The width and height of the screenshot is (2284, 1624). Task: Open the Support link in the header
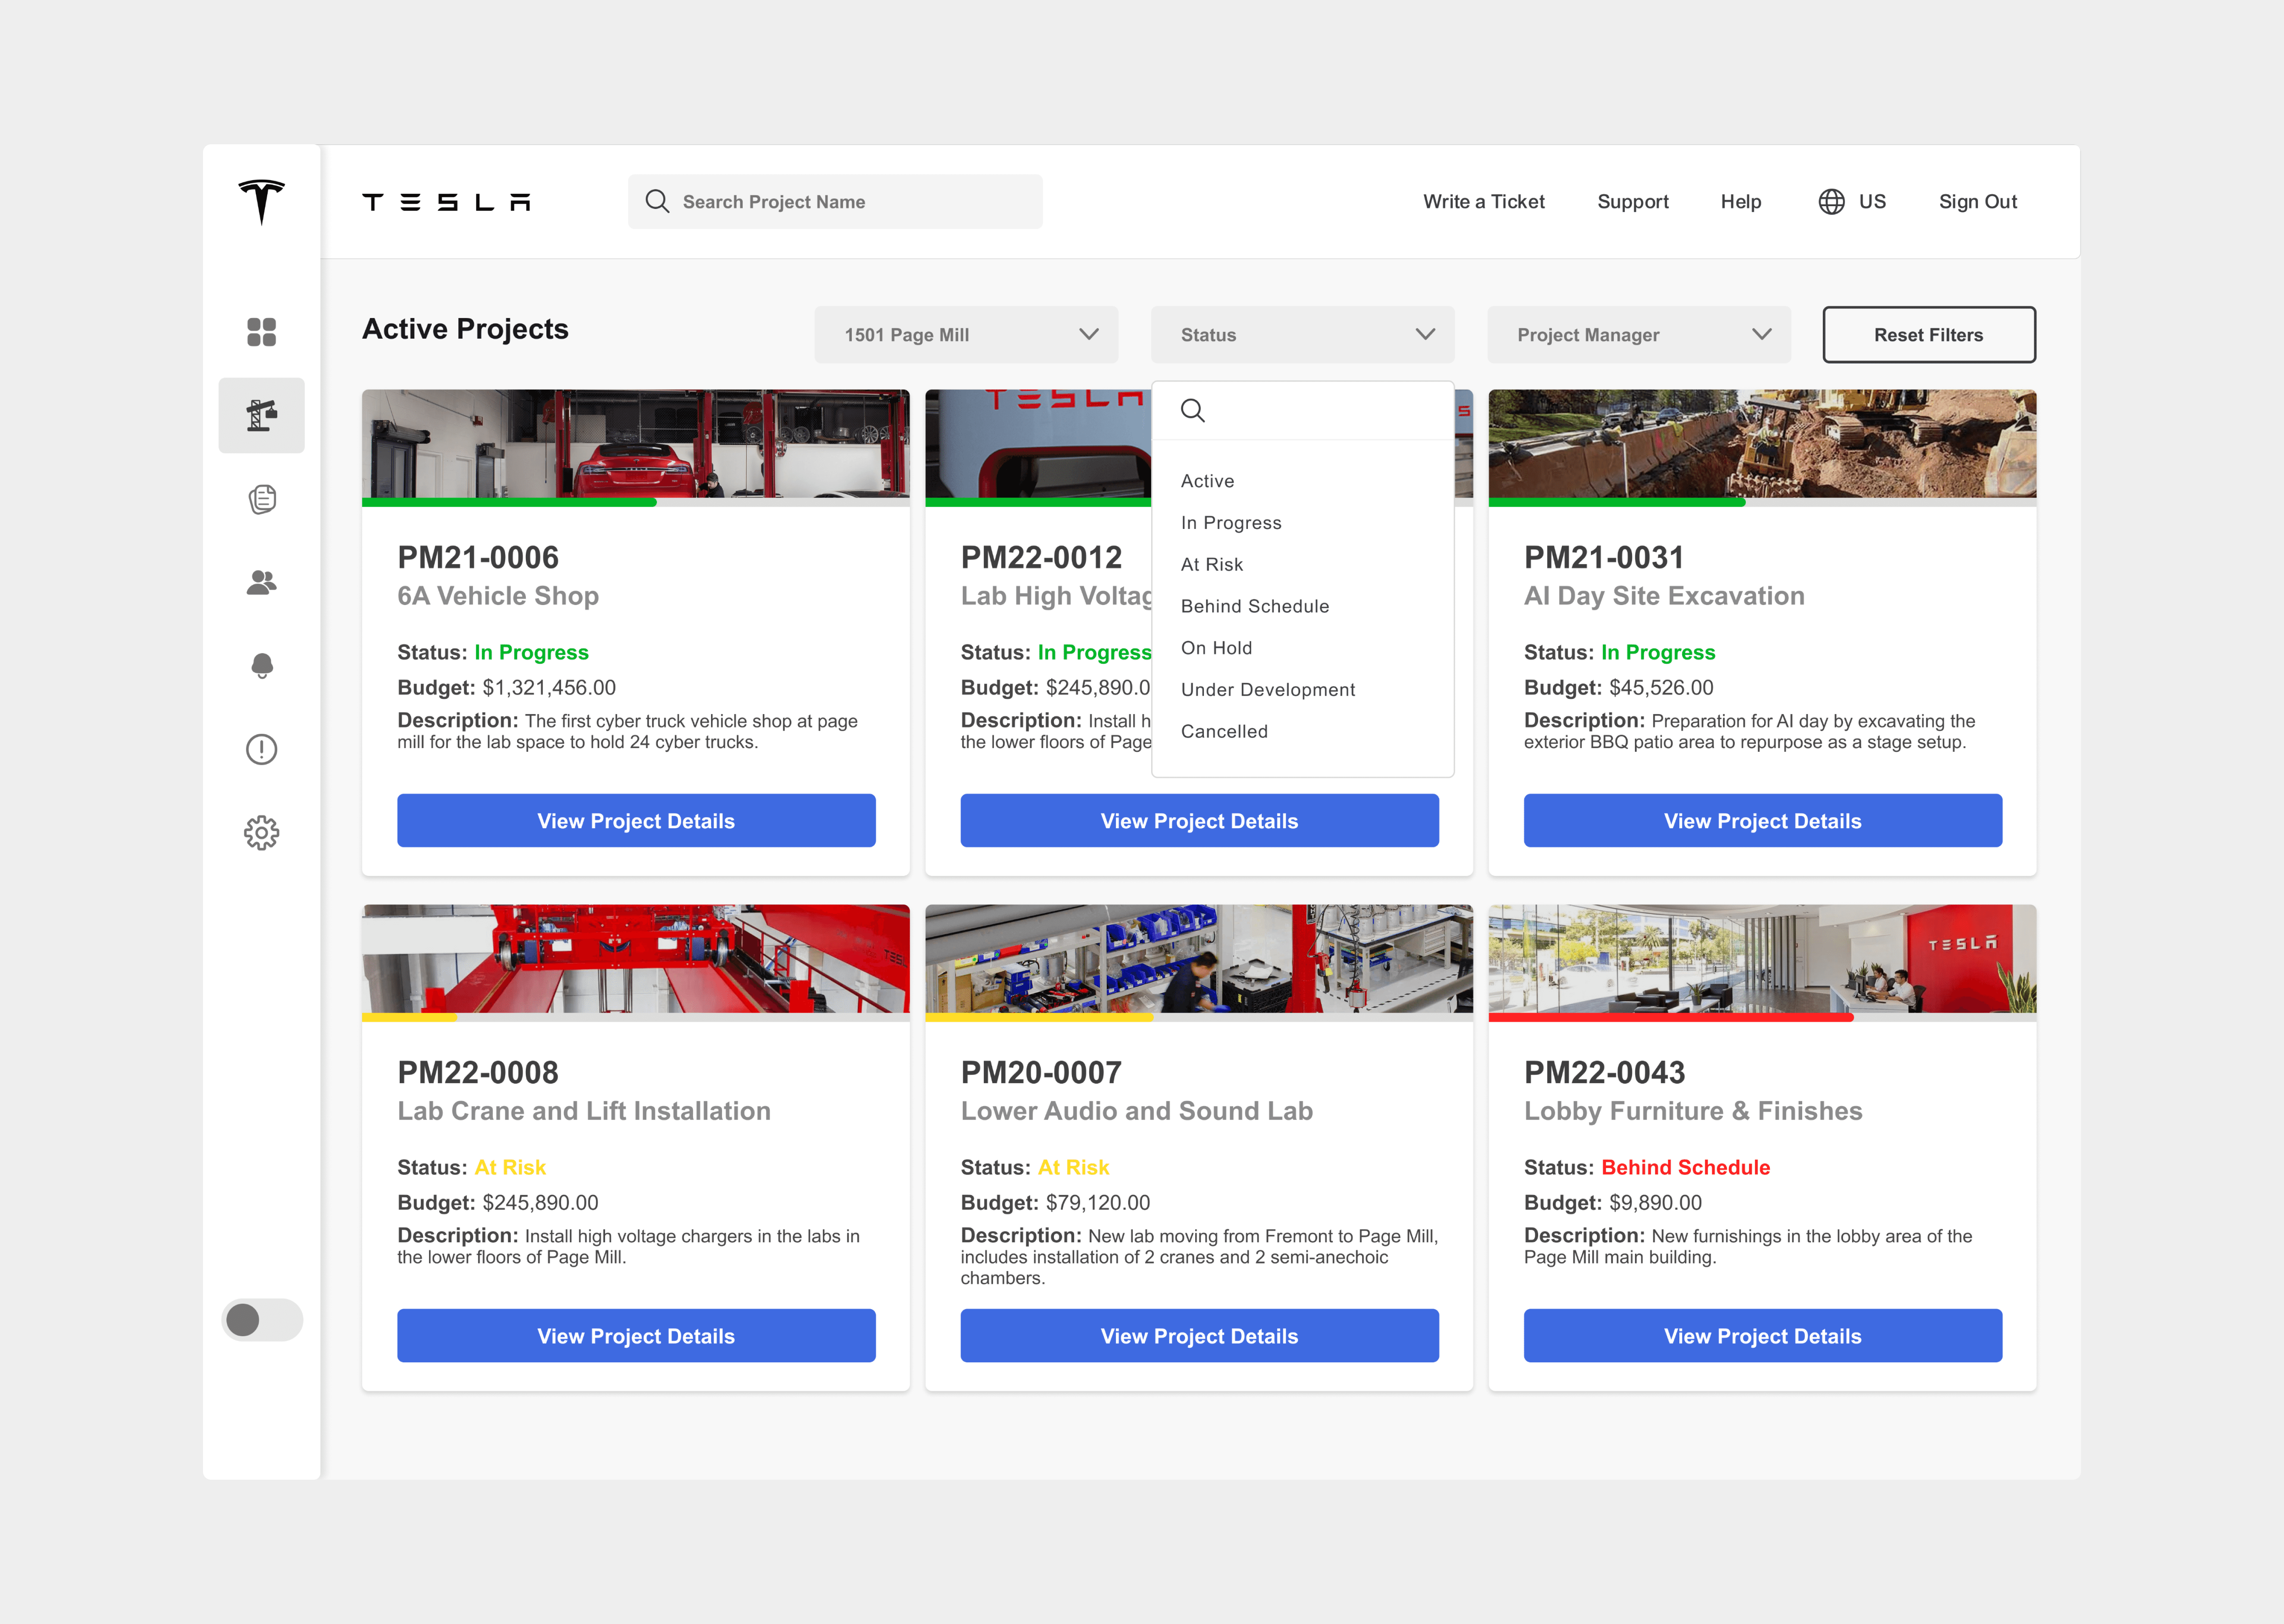pos(1633,202)
